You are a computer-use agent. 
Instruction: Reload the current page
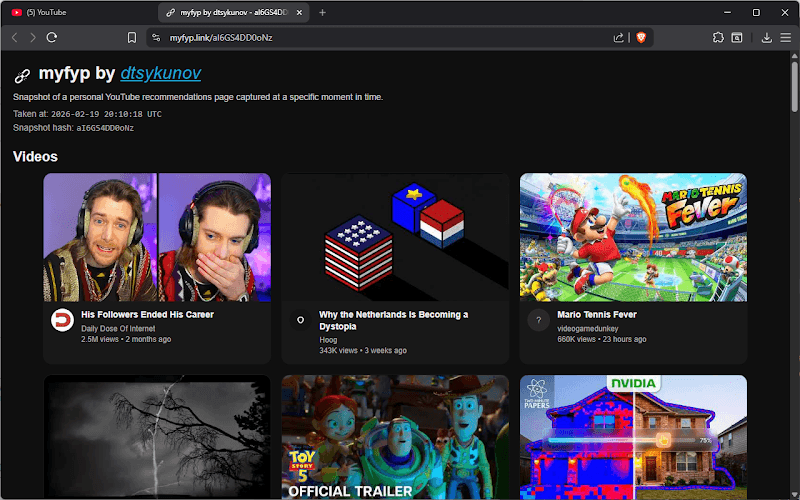click(x=52, y=38)
